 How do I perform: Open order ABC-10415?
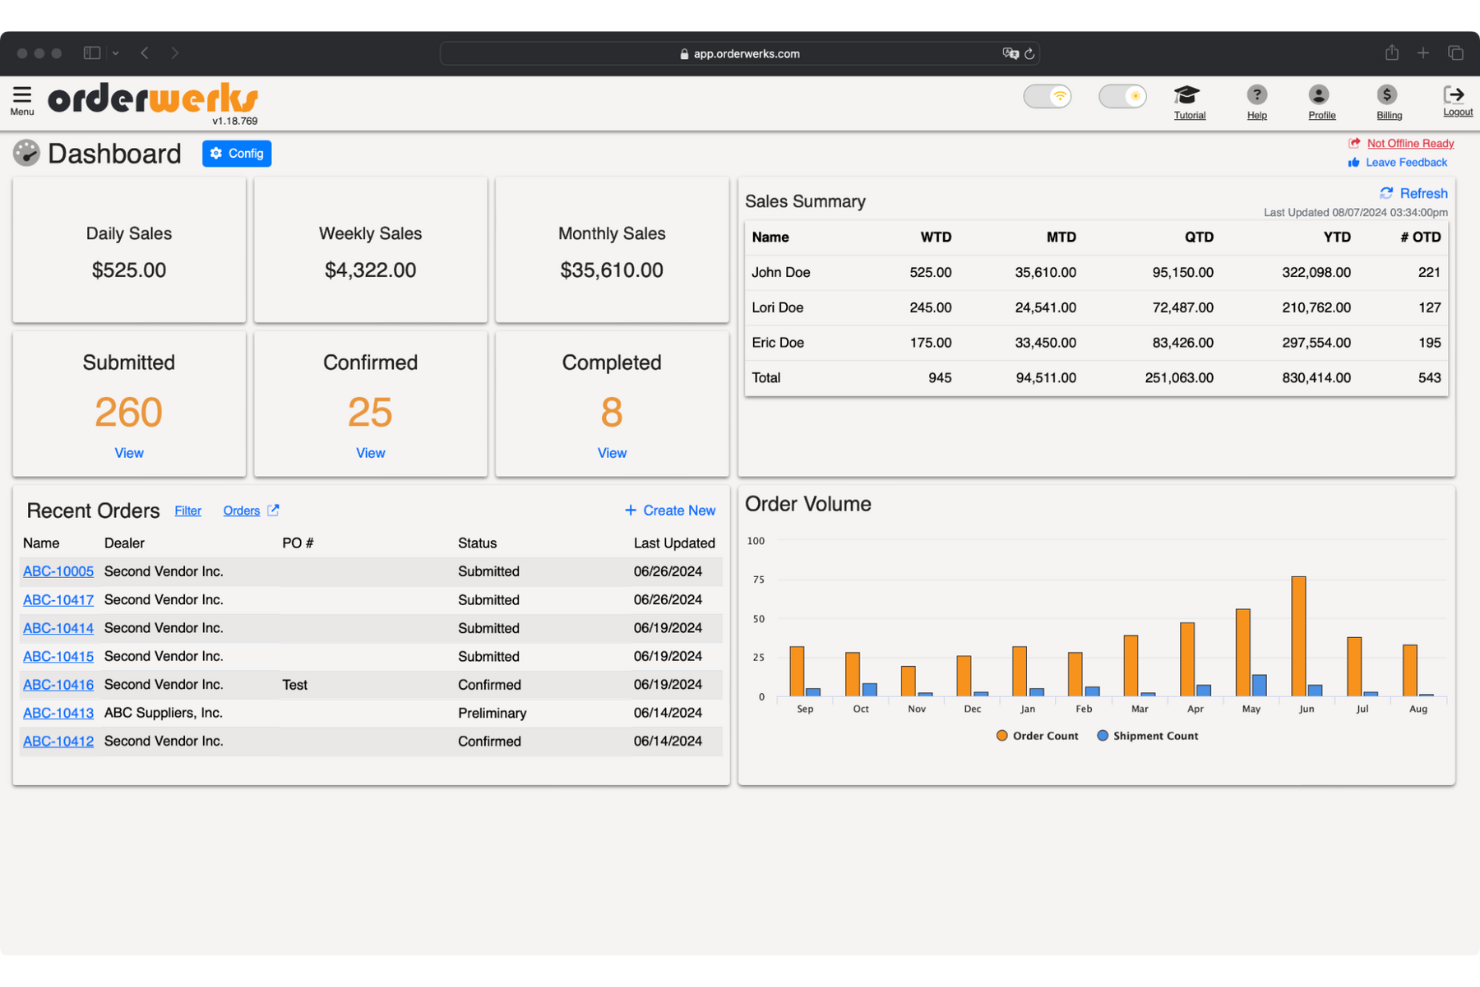coord(58,656)
